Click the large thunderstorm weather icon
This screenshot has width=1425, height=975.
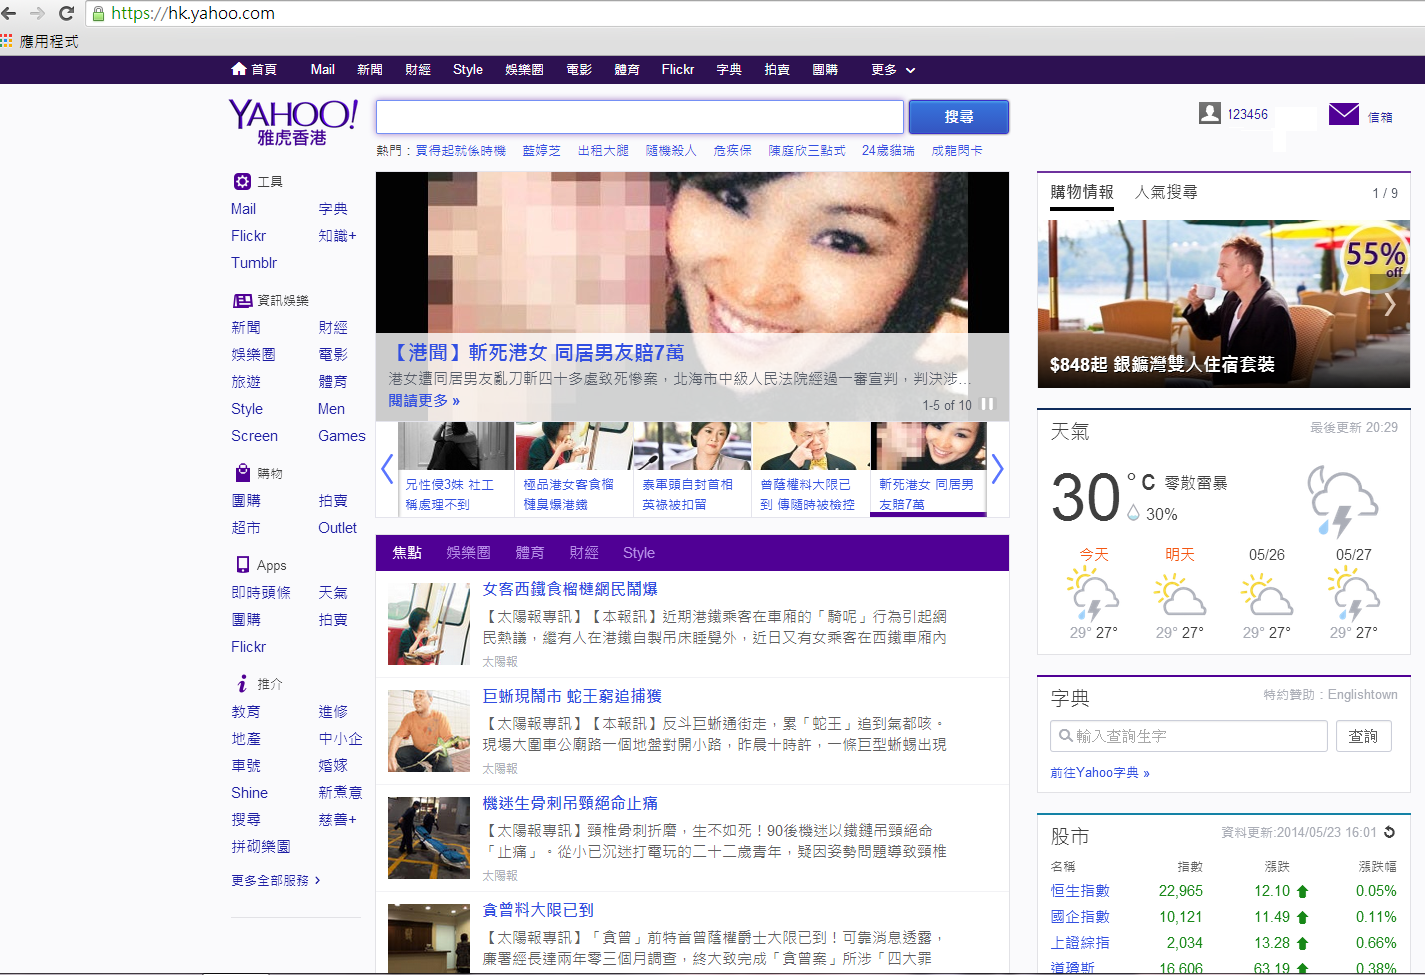click(x=1343, y=500)
